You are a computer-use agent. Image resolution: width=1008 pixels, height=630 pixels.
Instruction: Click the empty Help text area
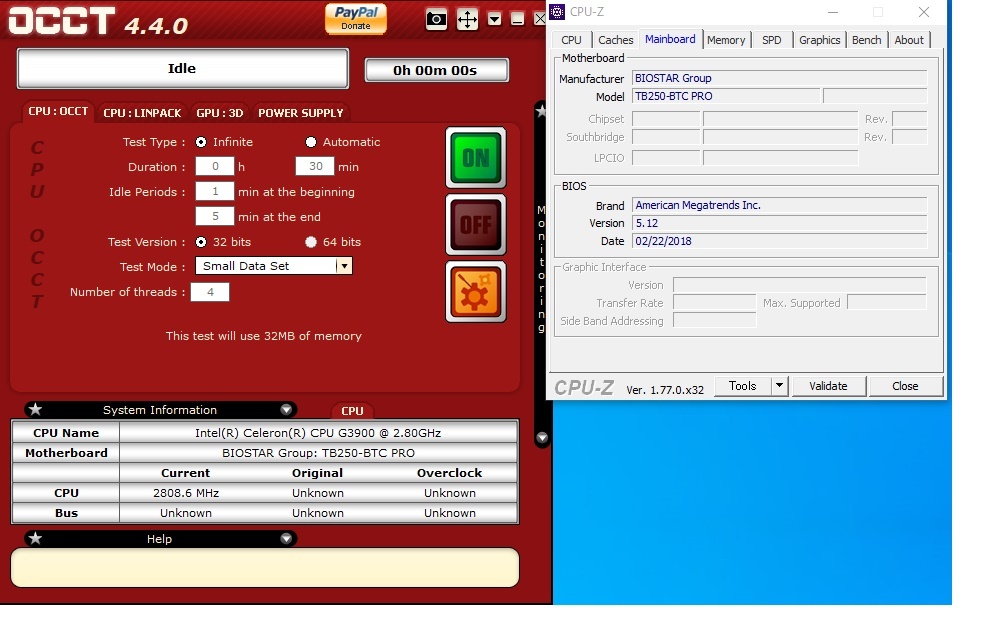(x=265, y=567)
